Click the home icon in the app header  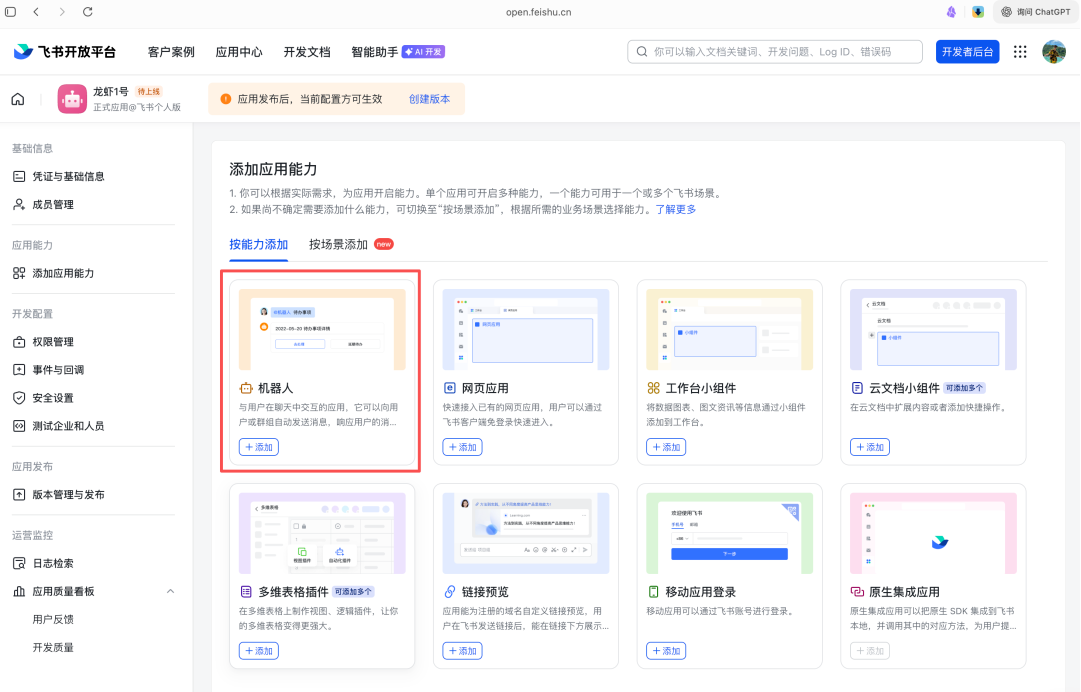tap(18, 99)
